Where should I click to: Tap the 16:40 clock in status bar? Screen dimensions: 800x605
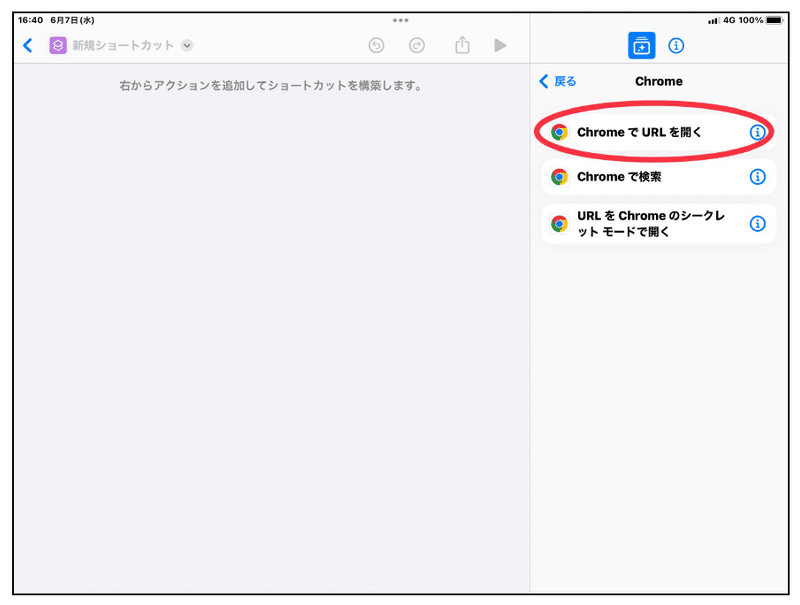pyautogui.click(x=31, y=20)
